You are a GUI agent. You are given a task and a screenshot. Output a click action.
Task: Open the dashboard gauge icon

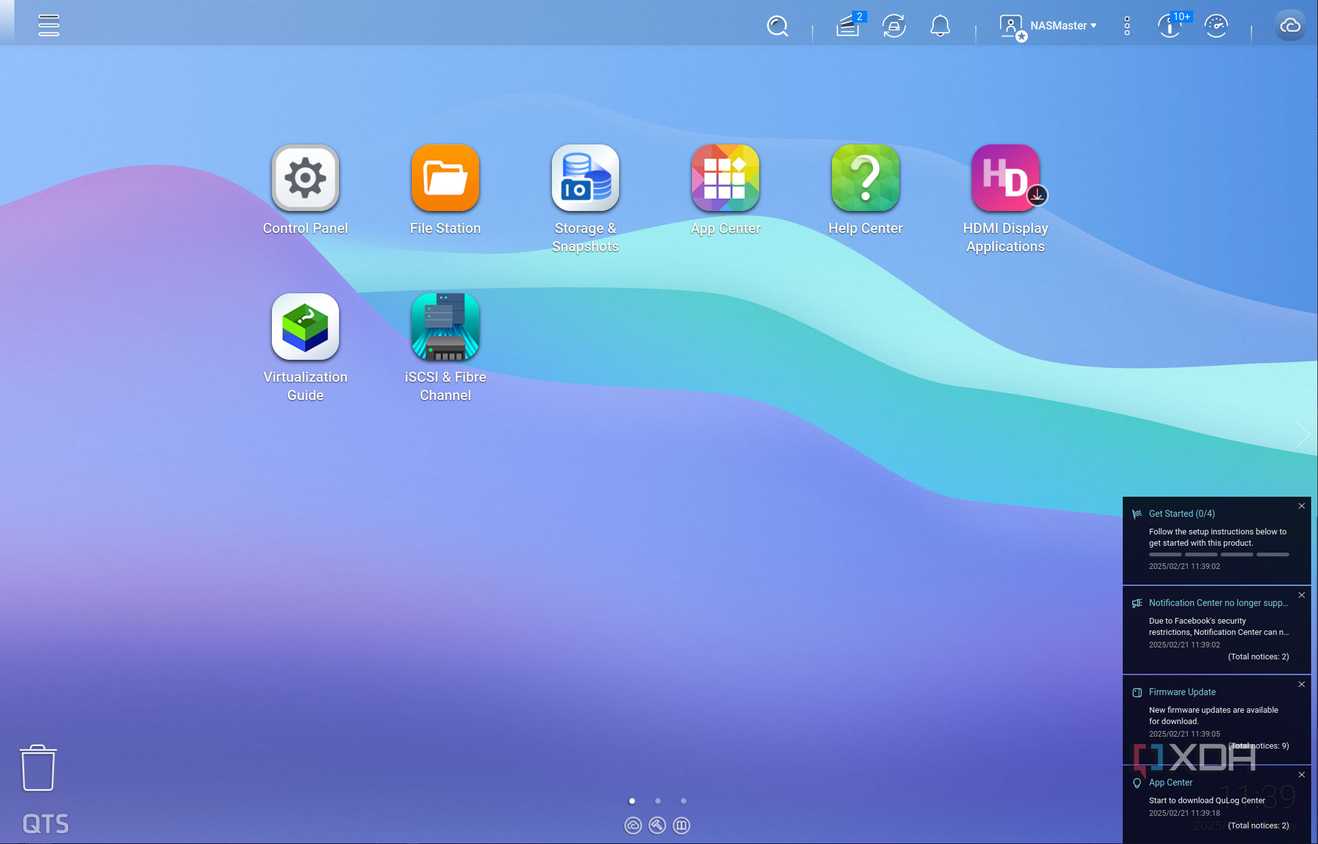click(1216, 26)
